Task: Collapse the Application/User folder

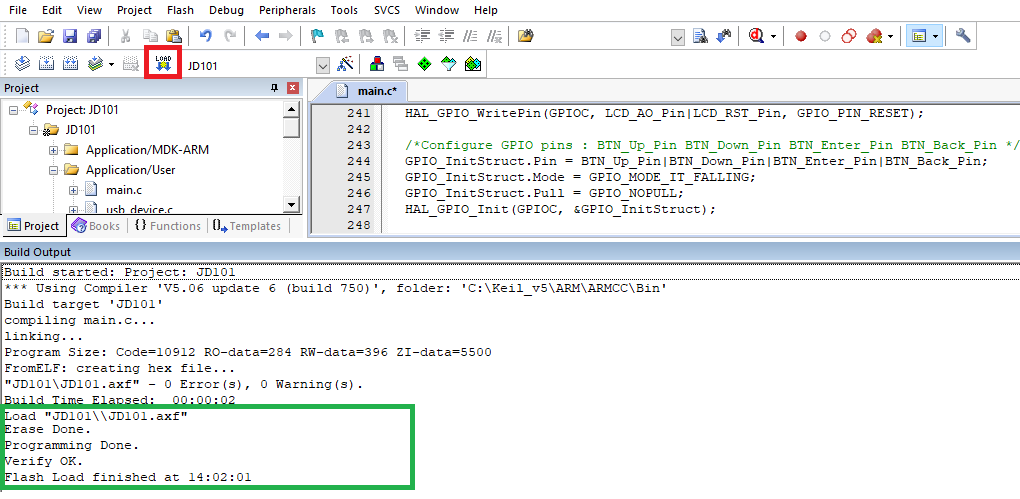Action: (53, 170)
